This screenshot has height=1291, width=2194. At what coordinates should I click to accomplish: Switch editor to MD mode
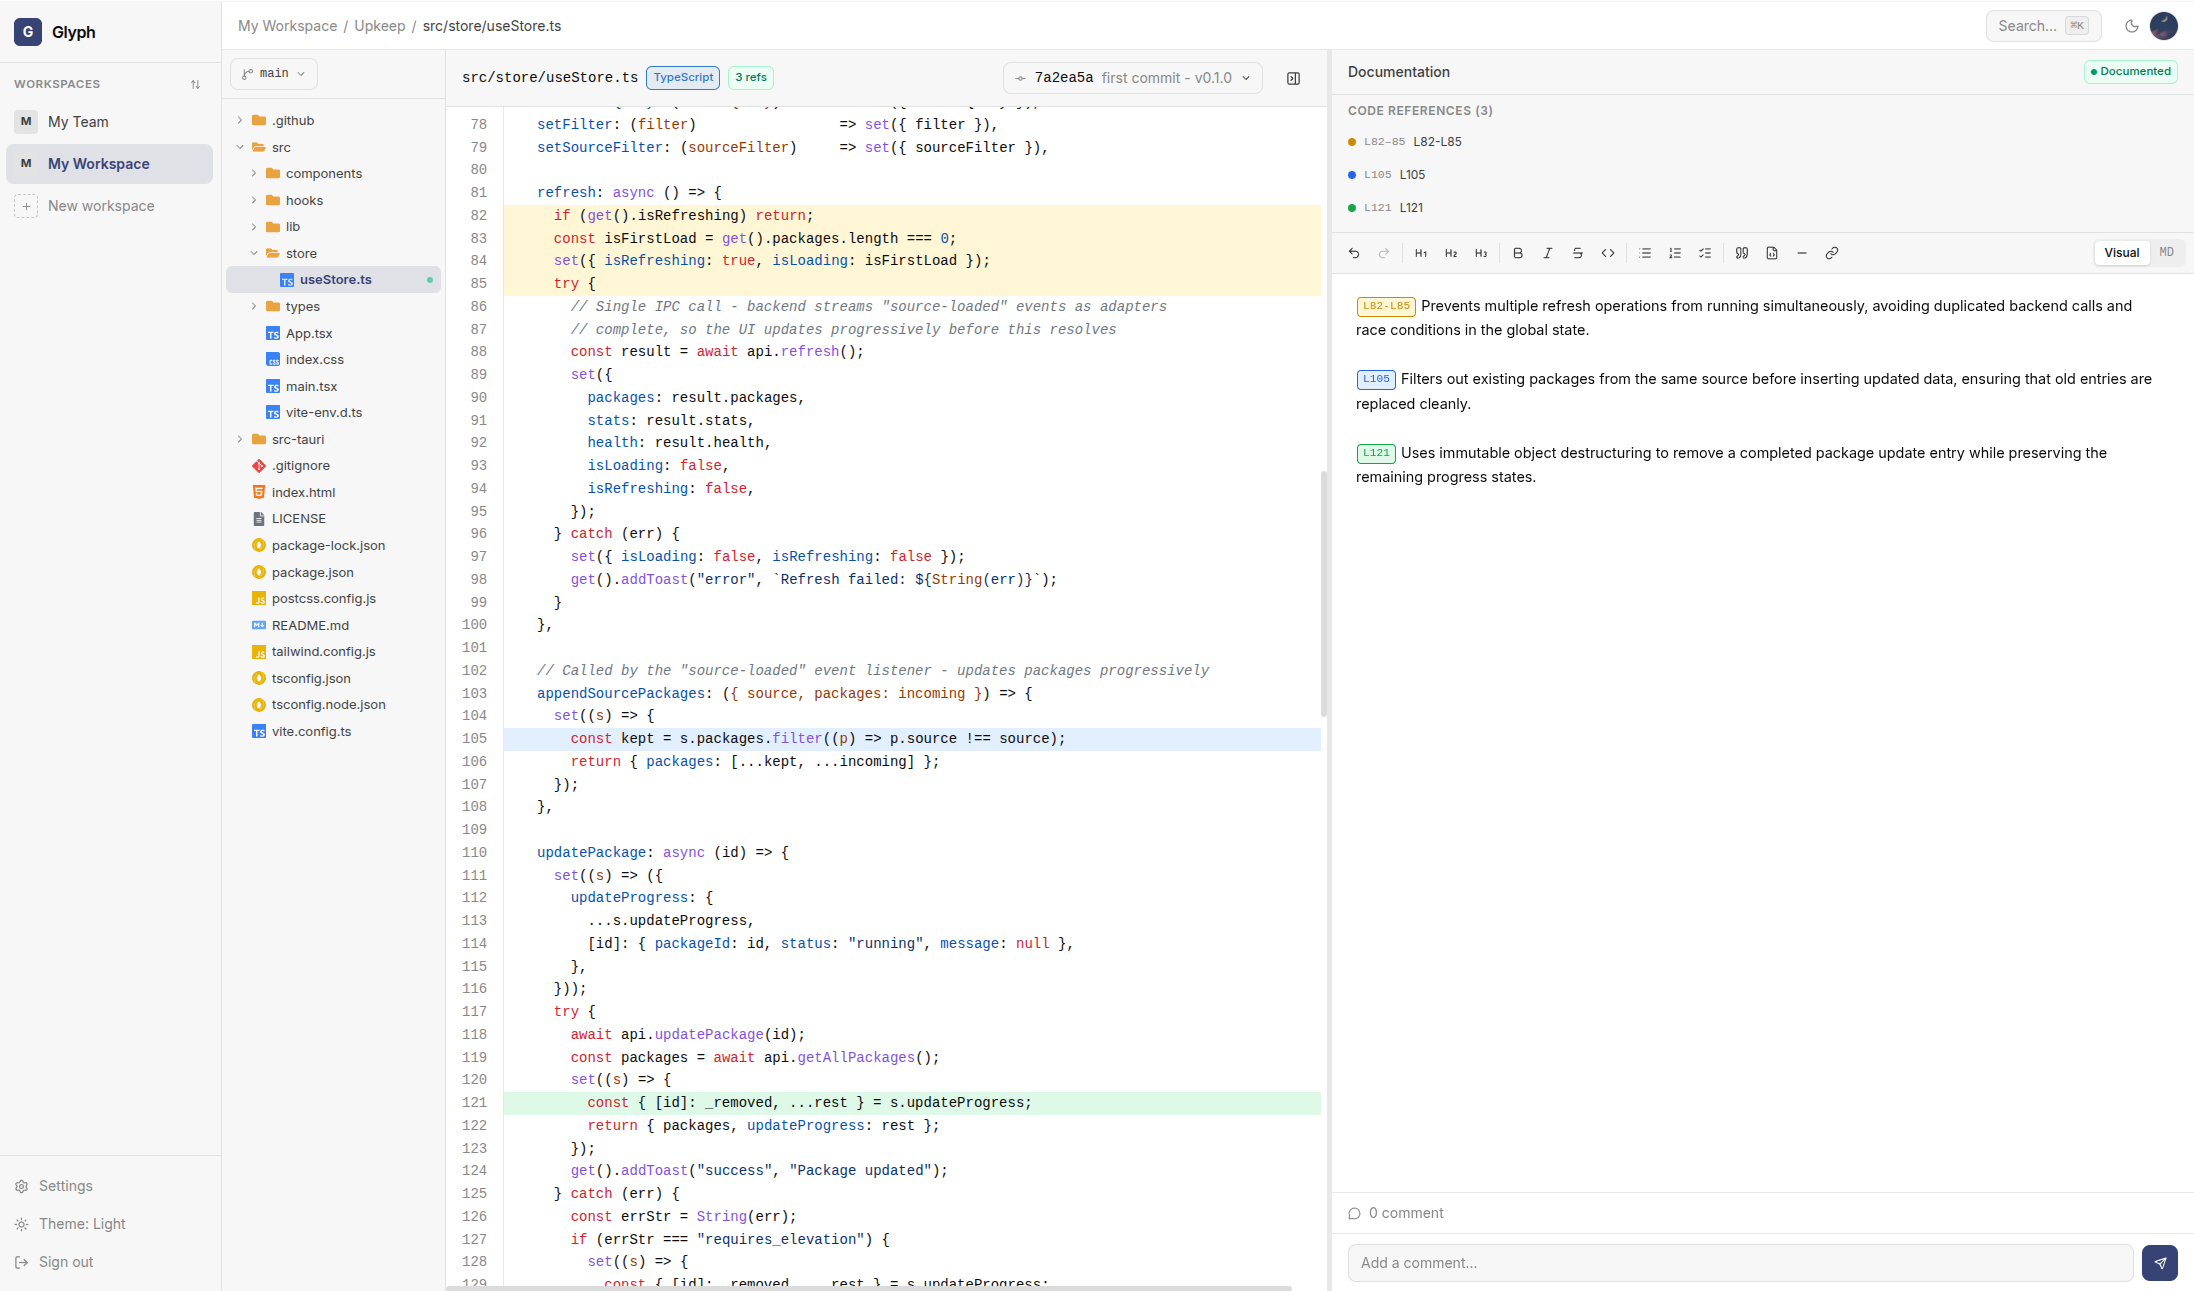[x=2166, y=253]
